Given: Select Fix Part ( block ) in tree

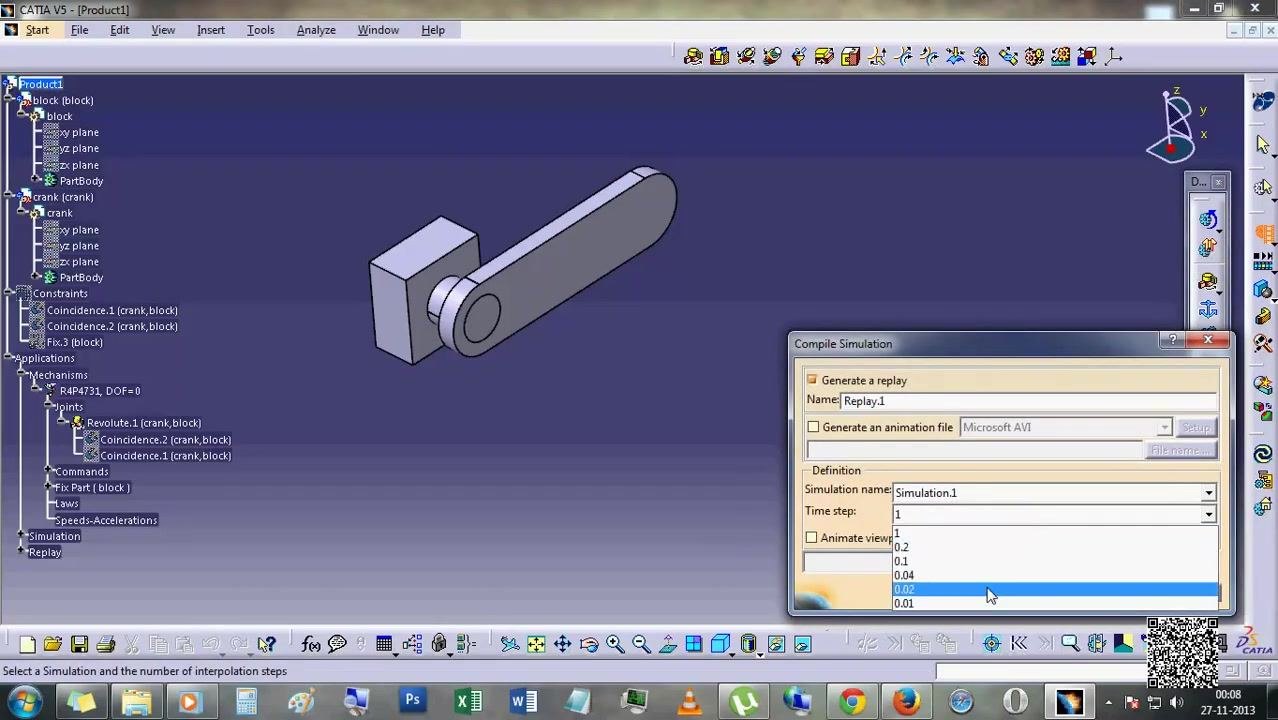Looking at the screenshot, I should pyautogui.click(x=92, y=488).
